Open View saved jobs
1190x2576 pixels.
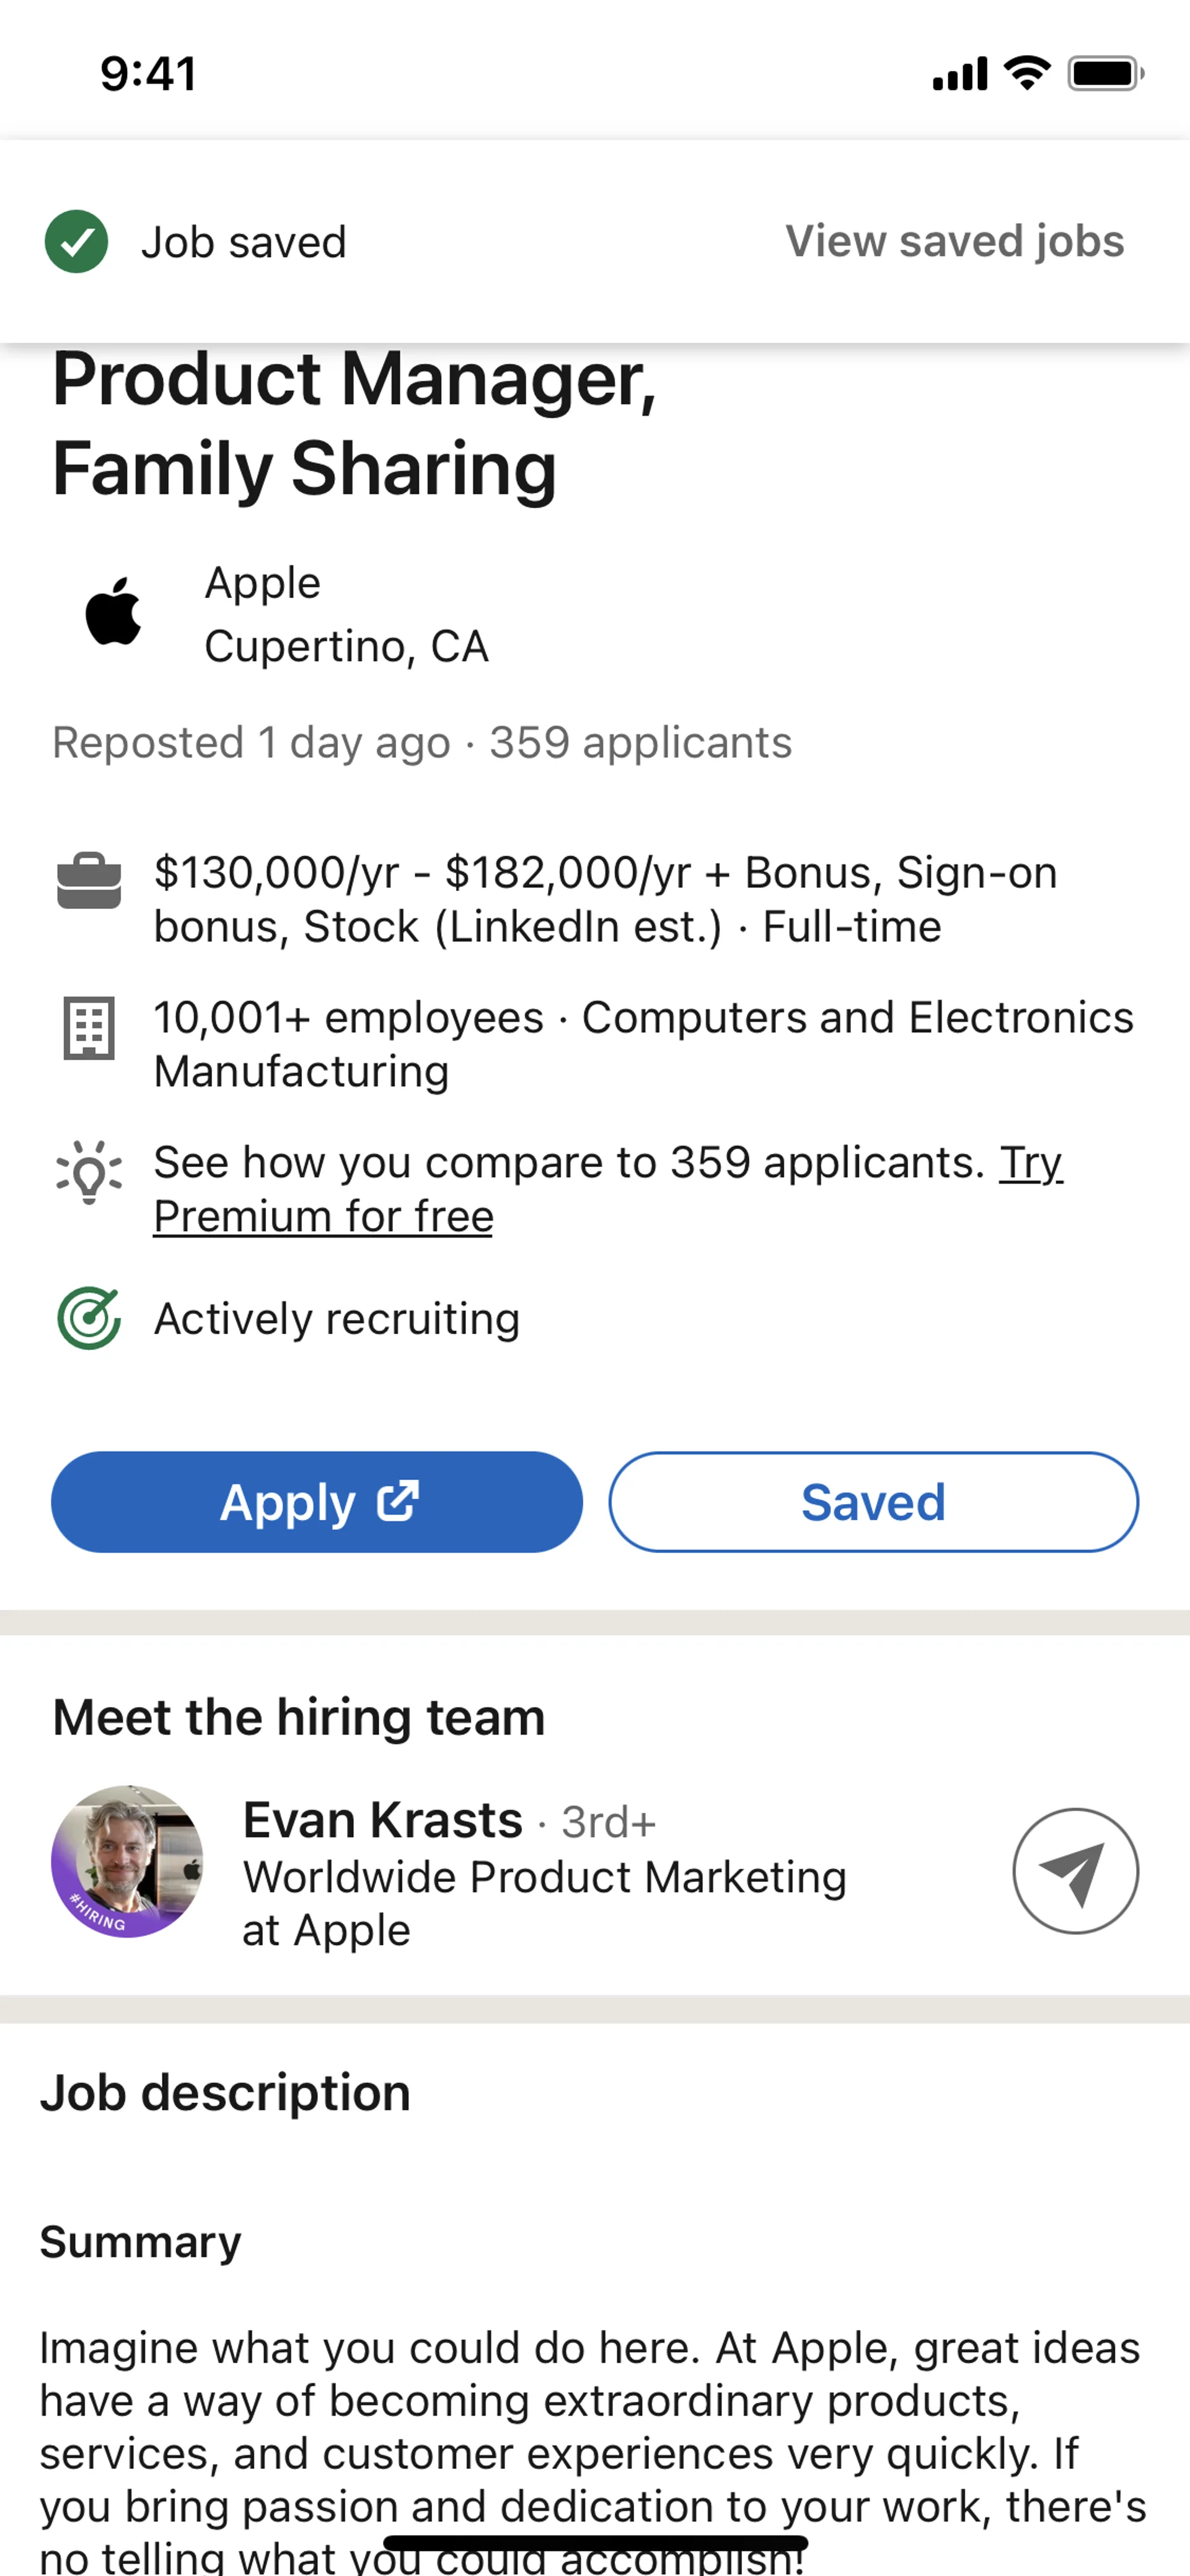pyautogui.click(x=954, y=242)
